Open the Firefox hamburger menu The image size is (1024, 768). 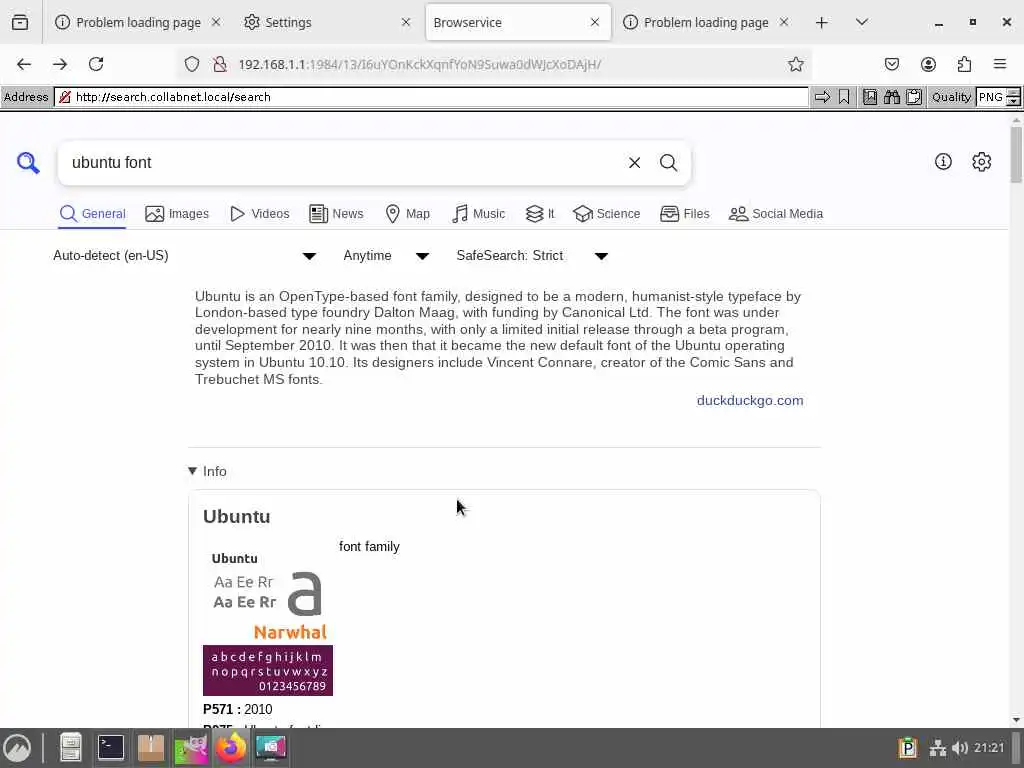1000,64
